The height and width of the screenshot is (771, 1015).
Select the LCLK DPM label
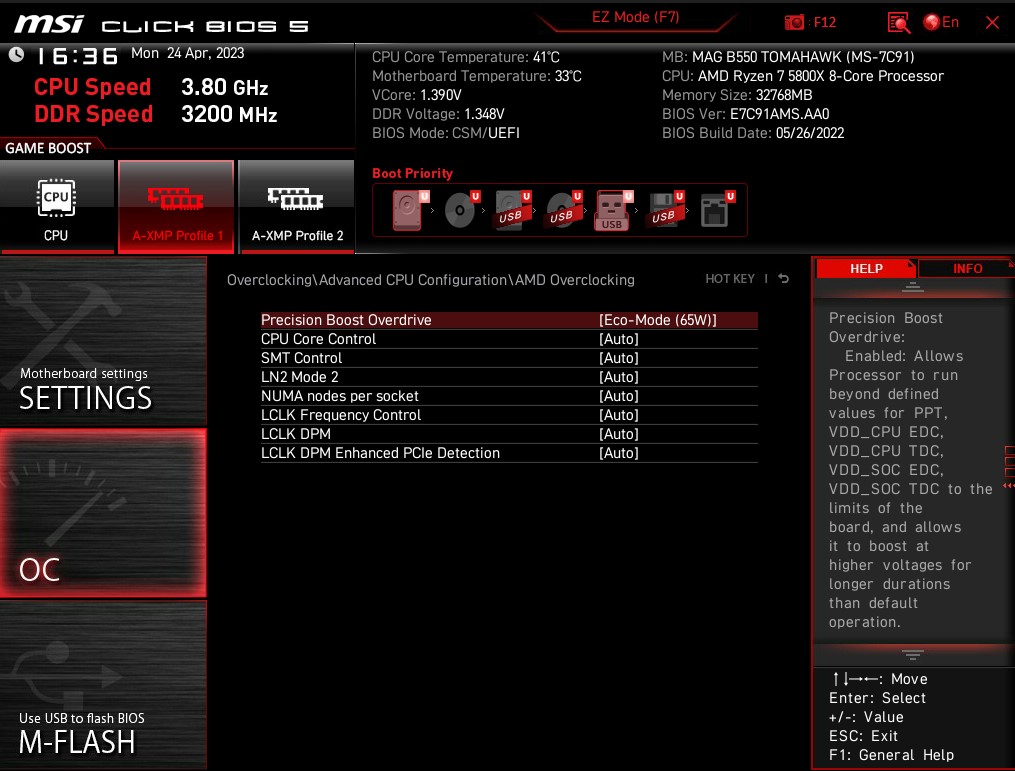[296, 434]
